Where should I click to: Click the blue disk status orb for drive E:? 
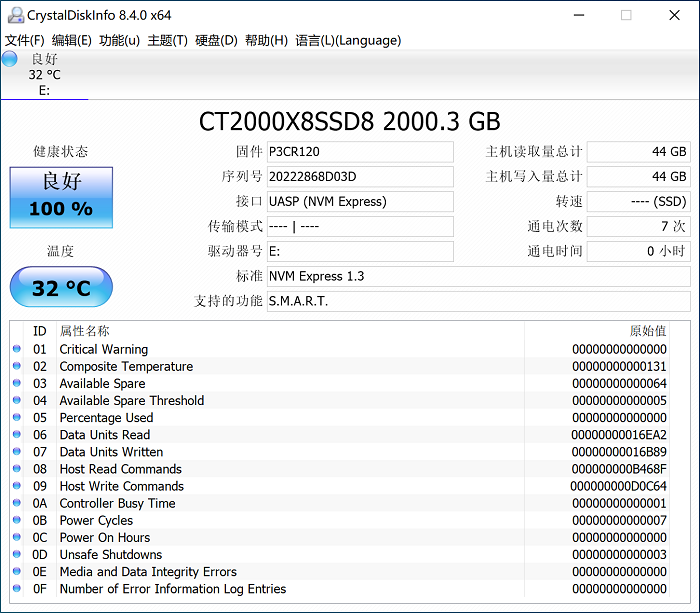(x=10, y=59)
